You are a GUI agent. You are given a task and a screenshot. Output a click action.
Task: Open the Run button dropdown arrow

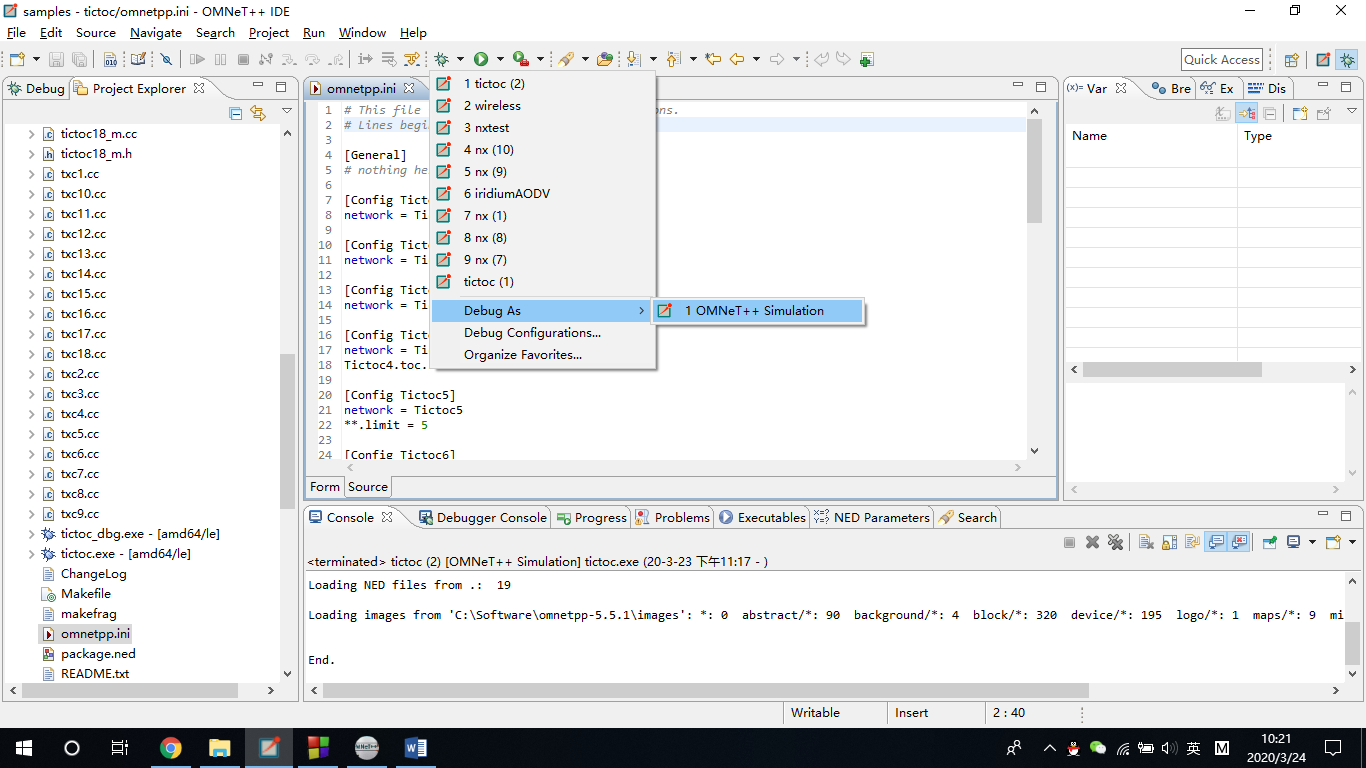(x=500, y=60)
